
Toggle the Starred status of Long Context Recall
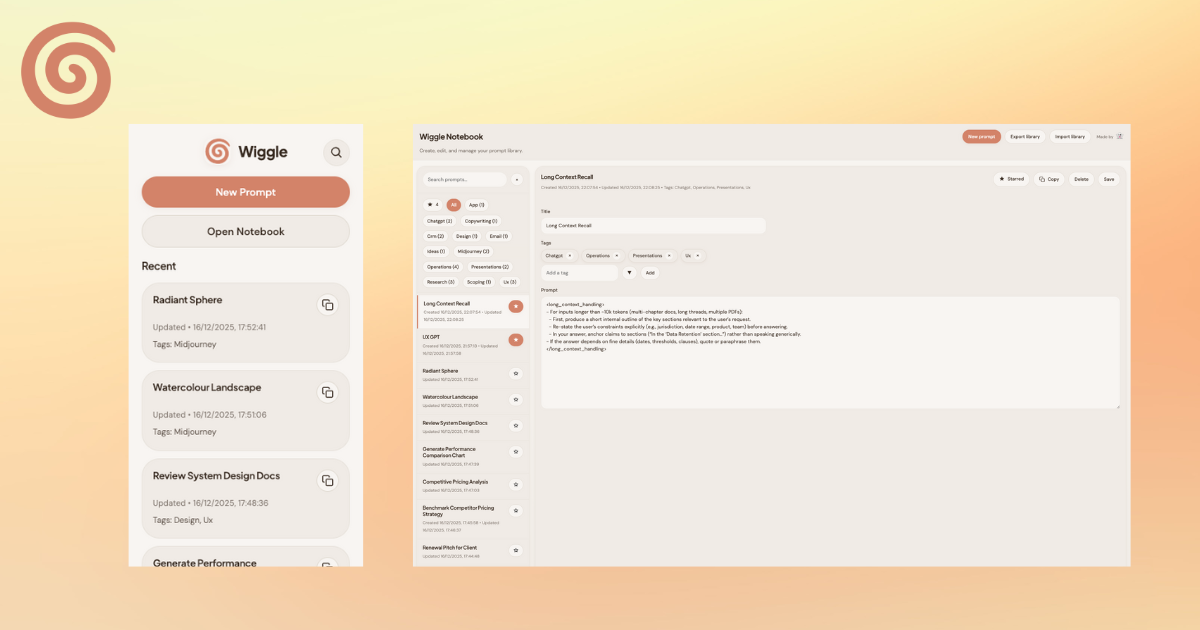coord(1013,179)
